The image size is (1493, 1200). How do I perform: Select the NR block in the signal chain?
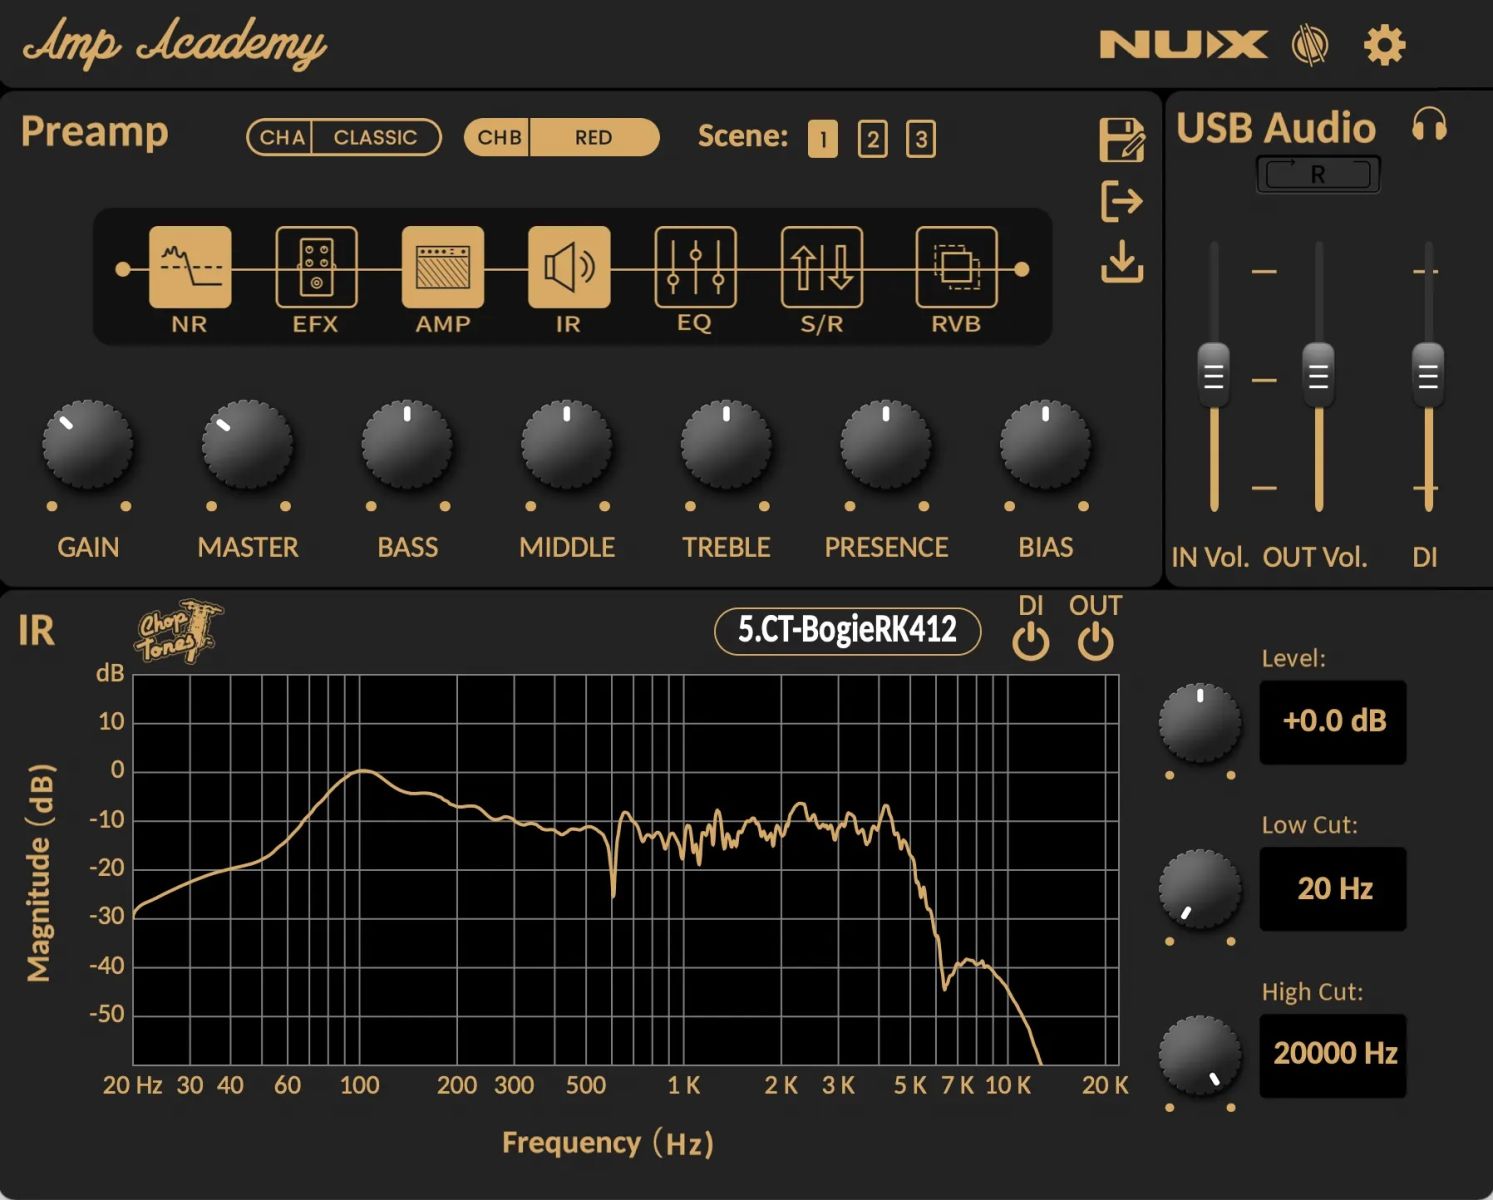(x=189, y=267)
